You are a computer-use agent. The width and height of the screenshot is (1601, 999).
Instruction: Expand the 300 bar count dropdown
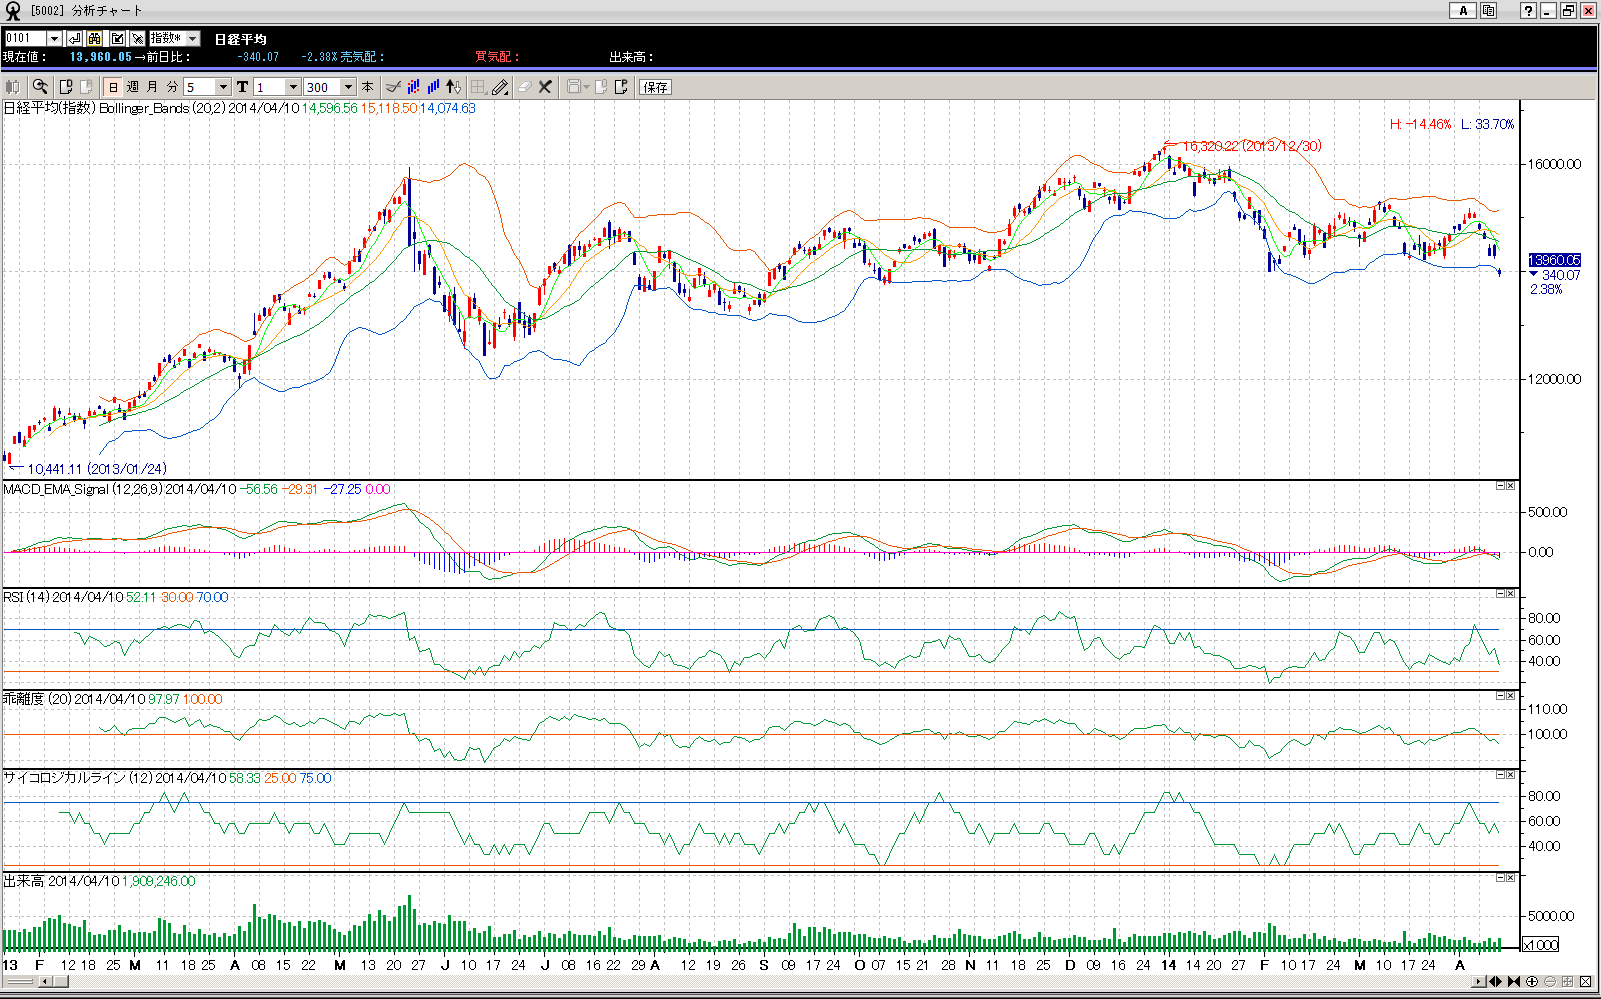pyautogui.click(x=348, y=87)
